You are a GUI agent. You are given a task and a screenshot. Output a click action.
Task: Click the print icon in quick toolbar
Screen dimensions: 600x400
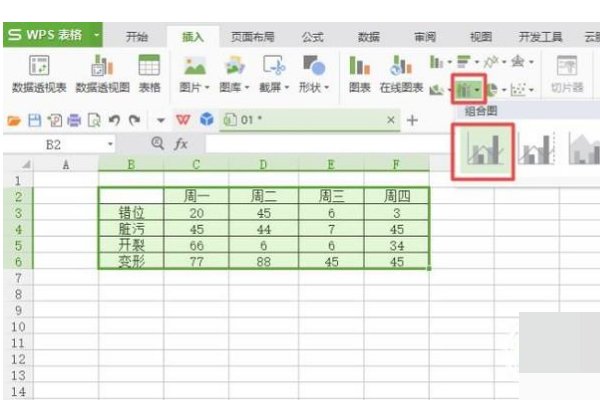pyautogui.click(x=74, y=121)
